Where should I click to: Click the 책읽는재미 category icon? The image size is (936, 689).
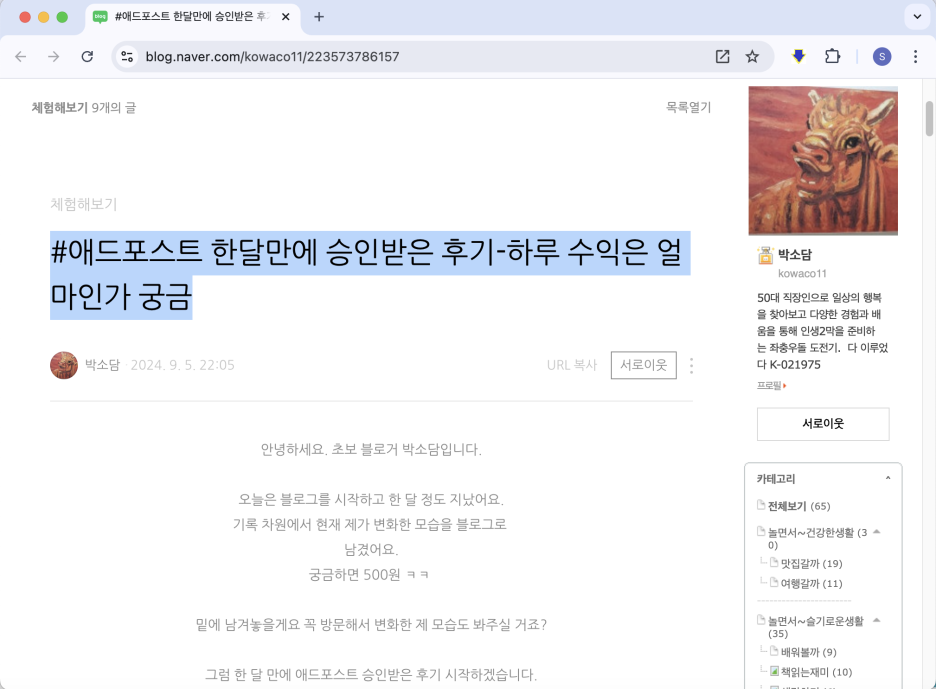point(774,671)
